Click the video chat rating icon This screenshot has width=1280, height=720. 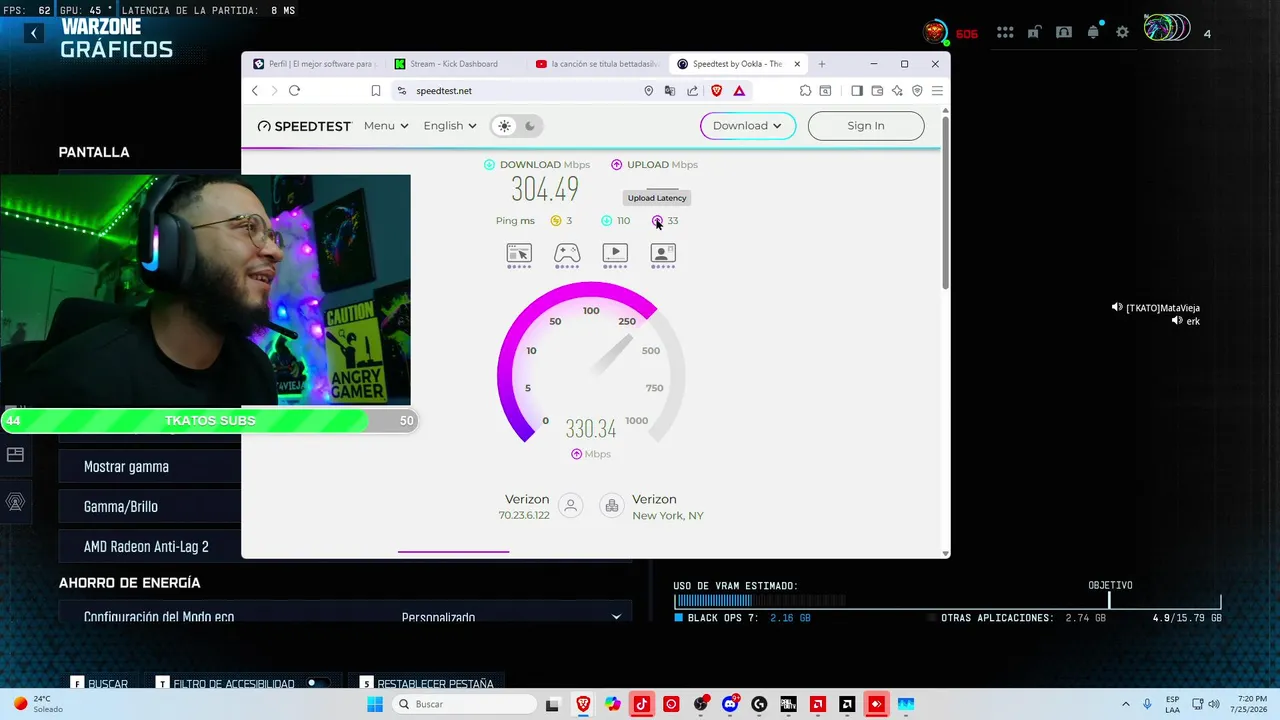[x=663, y=255]
